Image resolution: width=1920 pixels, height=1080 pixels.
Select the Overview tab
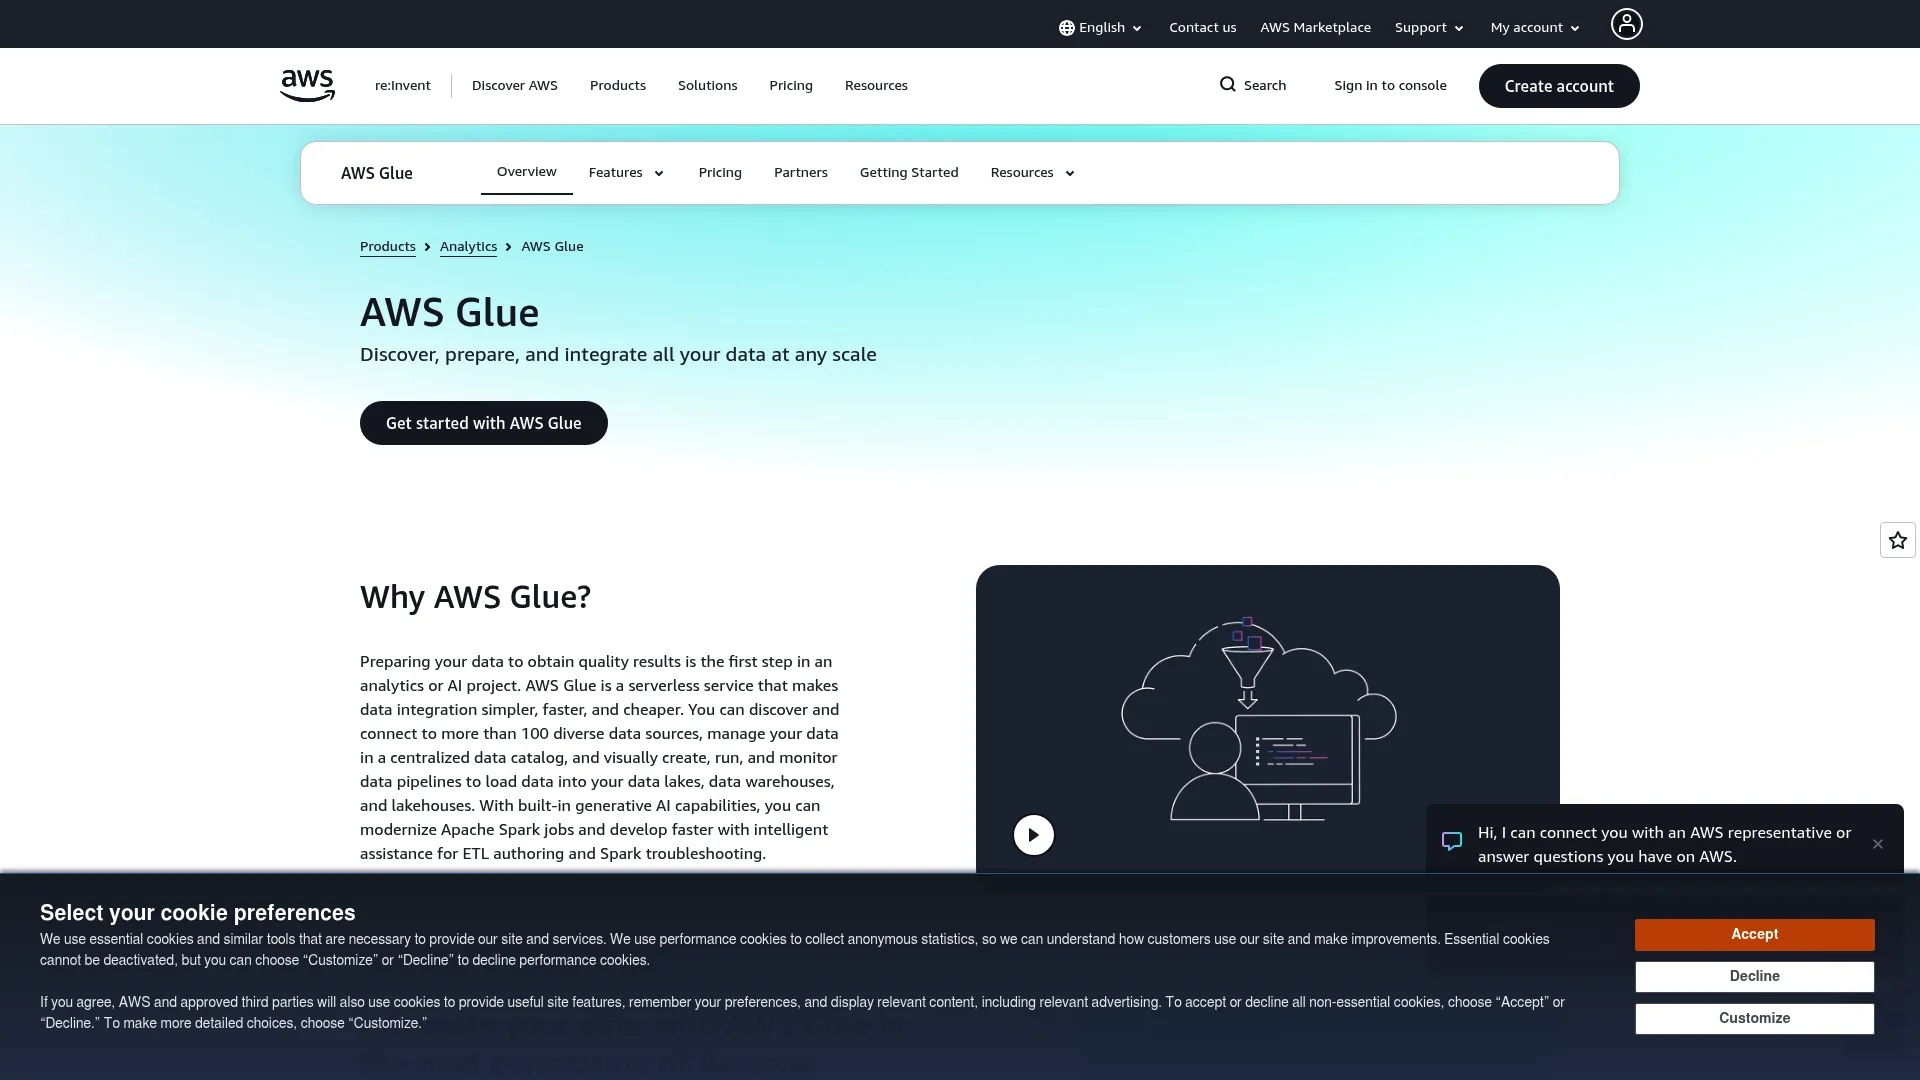click(x=527, y=172)
